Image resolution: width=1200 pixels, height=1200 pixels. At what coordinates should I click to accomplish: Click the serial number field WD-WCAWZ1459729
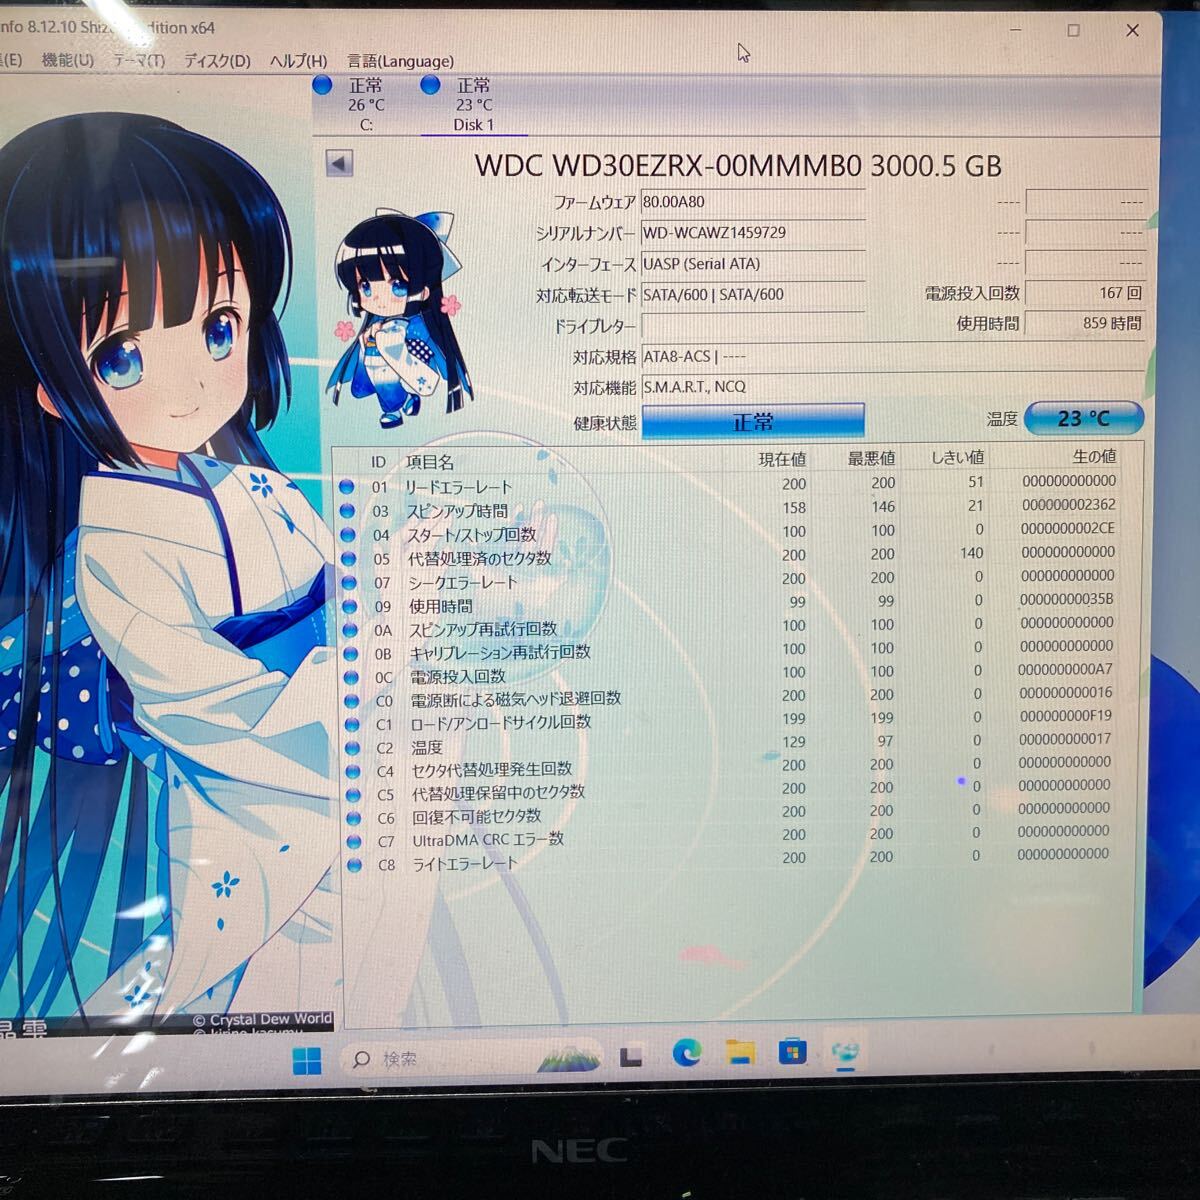point(752,233)
